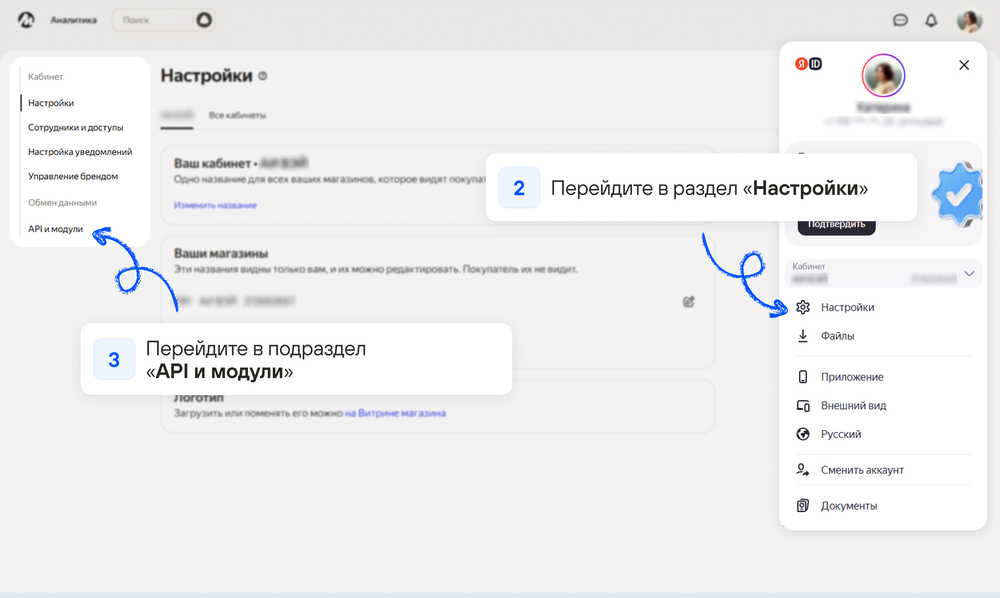The height and width of the screenshot is (598, 1000).
Task: Click the documents icon beside Документы
Action: [803, 506]
